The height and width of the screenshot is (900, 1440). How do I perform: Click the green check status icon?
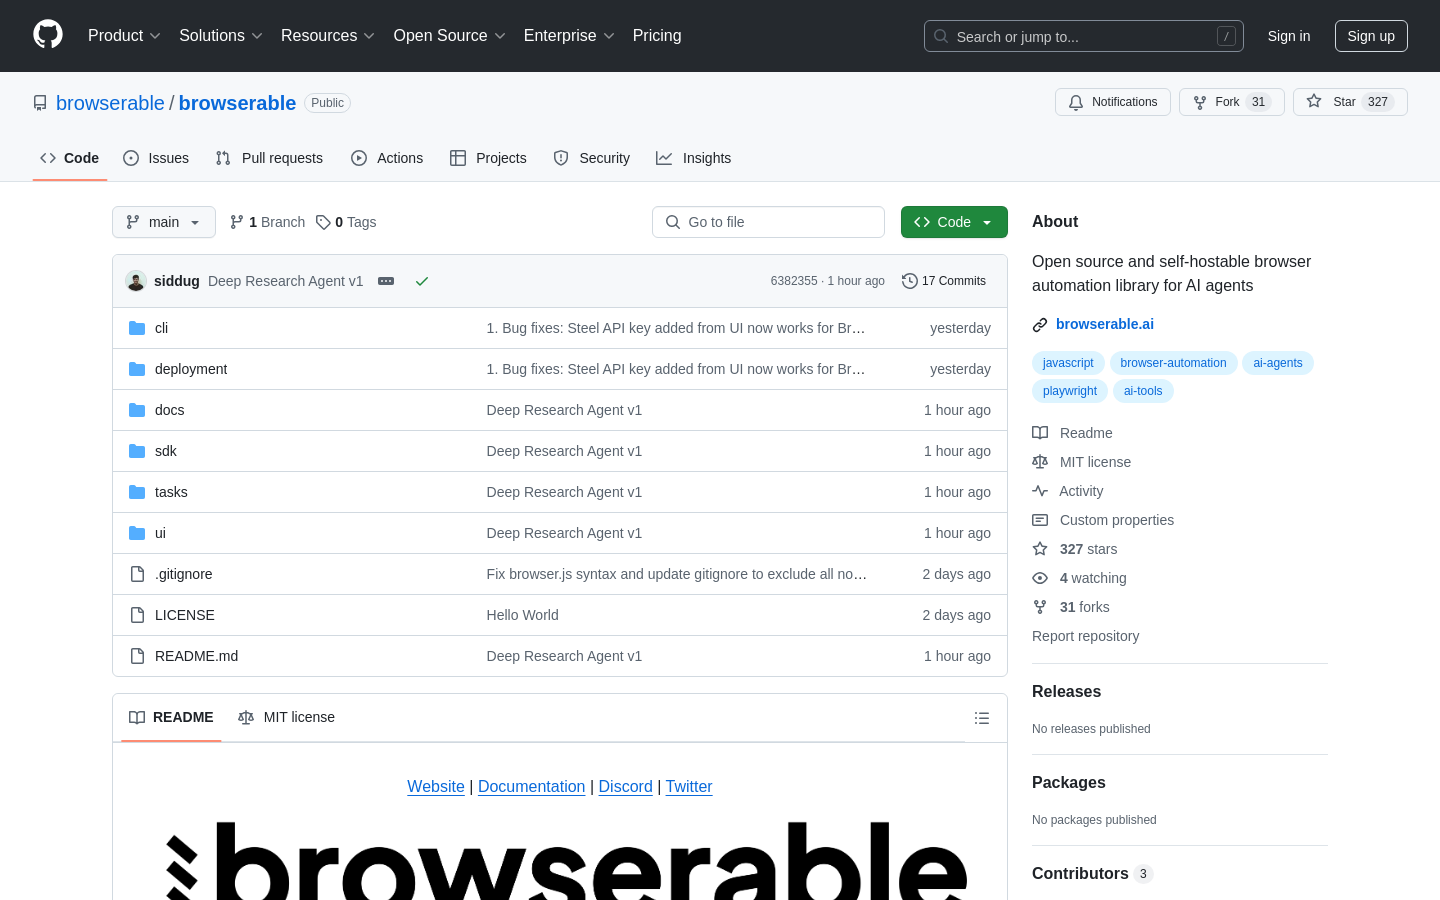click(422, 281)
